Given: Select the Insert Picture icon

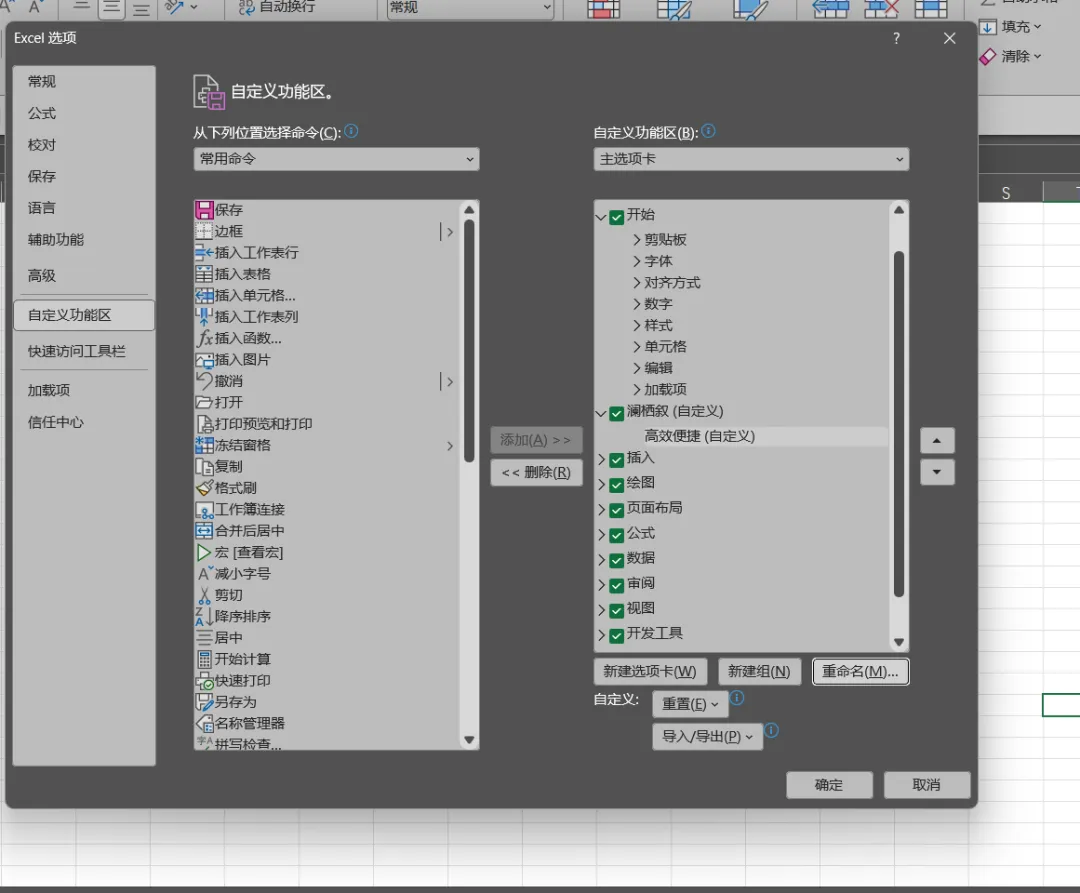Looking at the screenshot, I should coord(205,359).
